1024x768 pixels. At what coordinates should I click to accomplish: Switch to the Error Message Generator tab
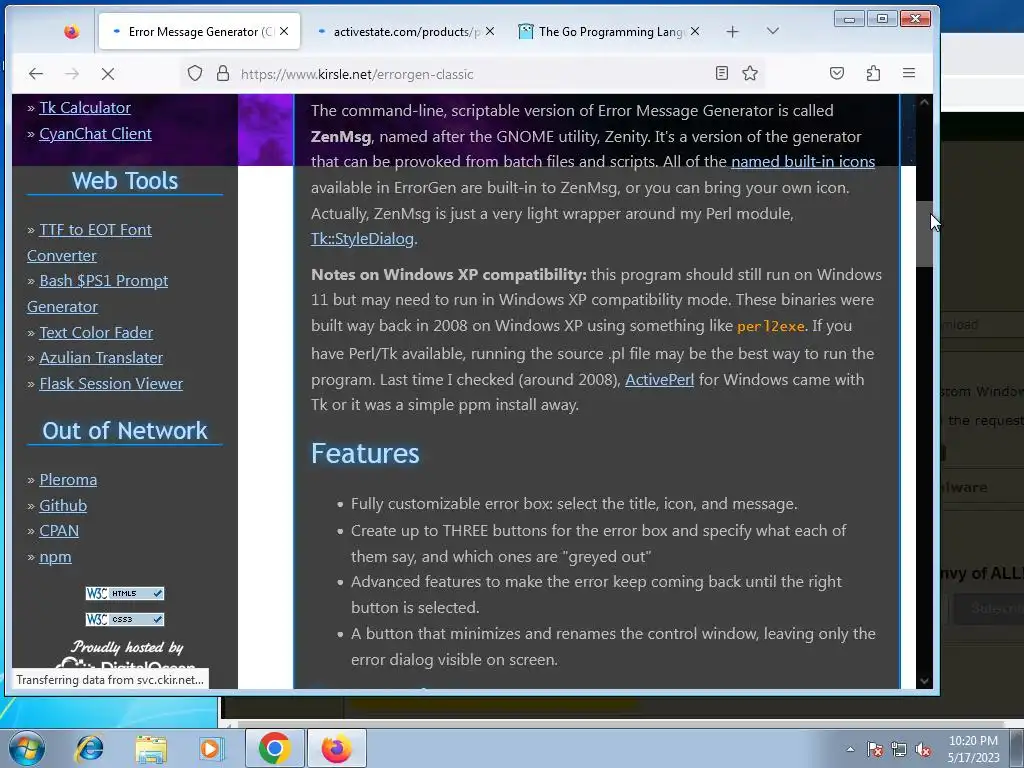click(199, 31)
